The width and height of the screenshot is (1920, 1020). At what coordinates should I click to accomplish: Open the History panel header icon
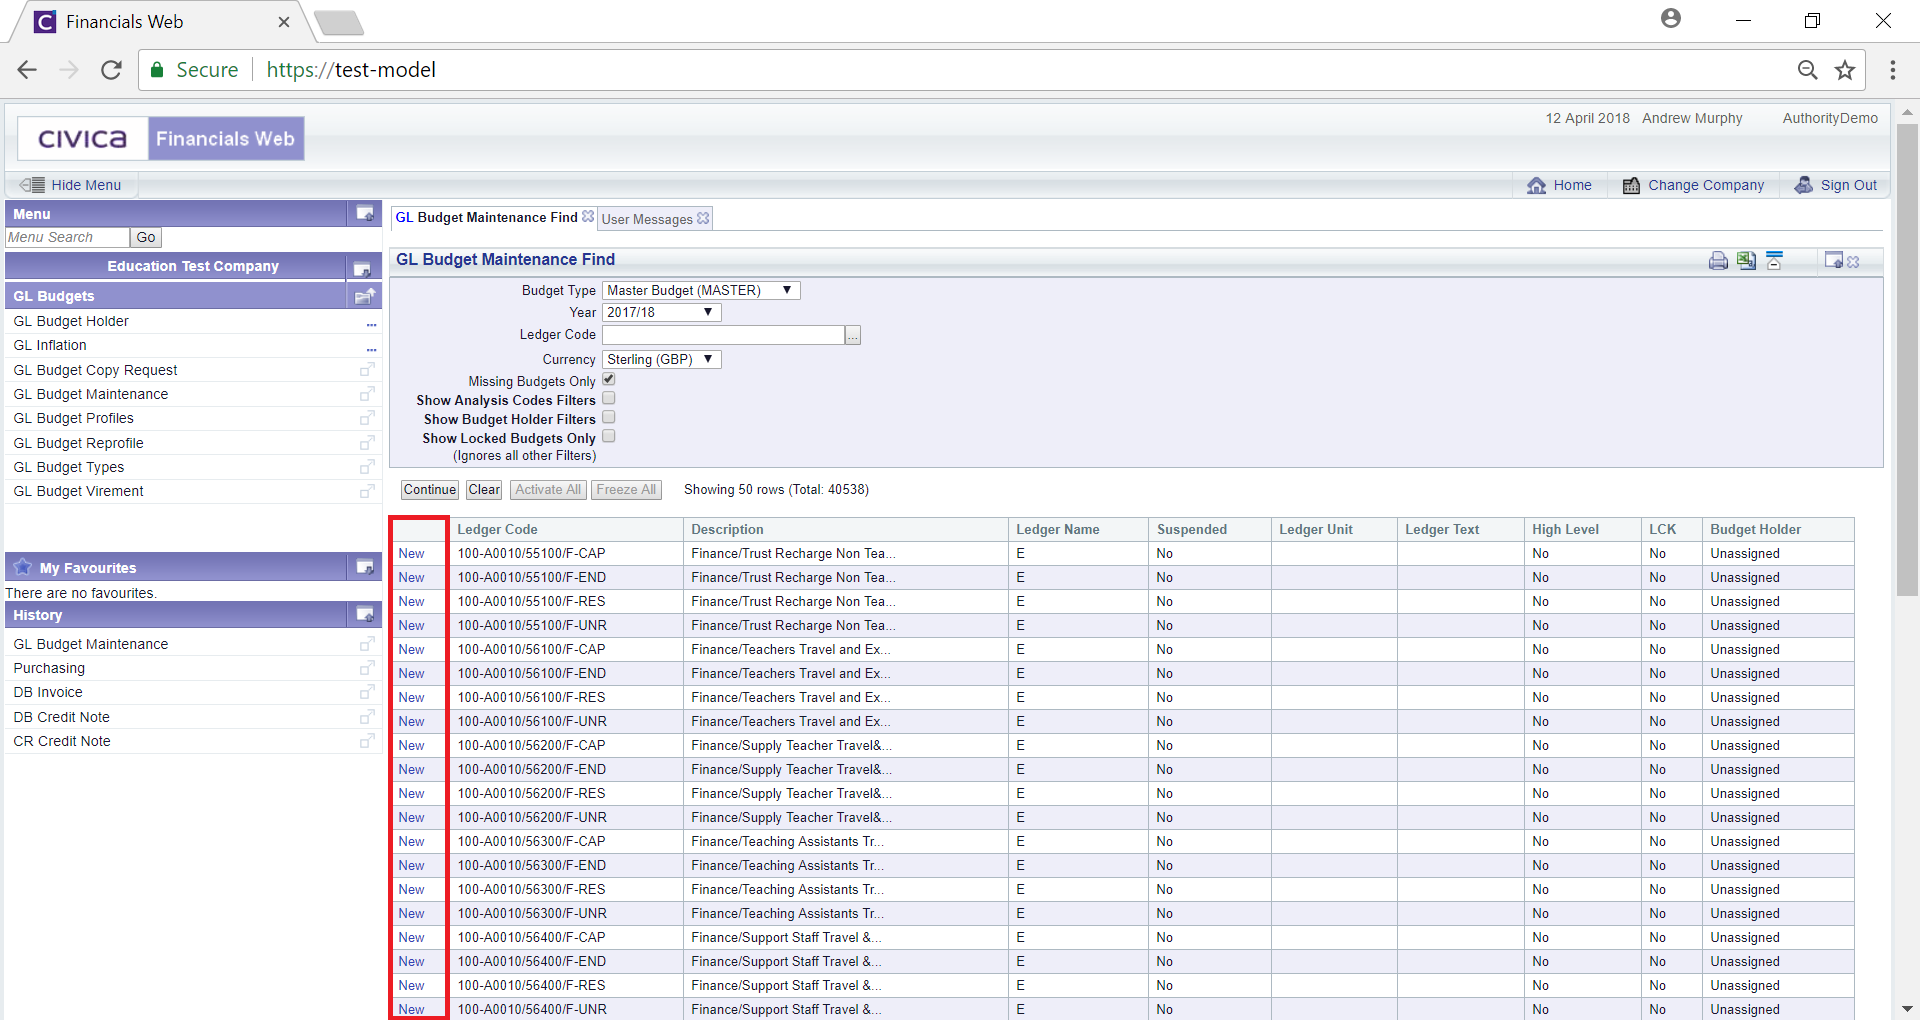pyautogui.click(x=365, y=614)
